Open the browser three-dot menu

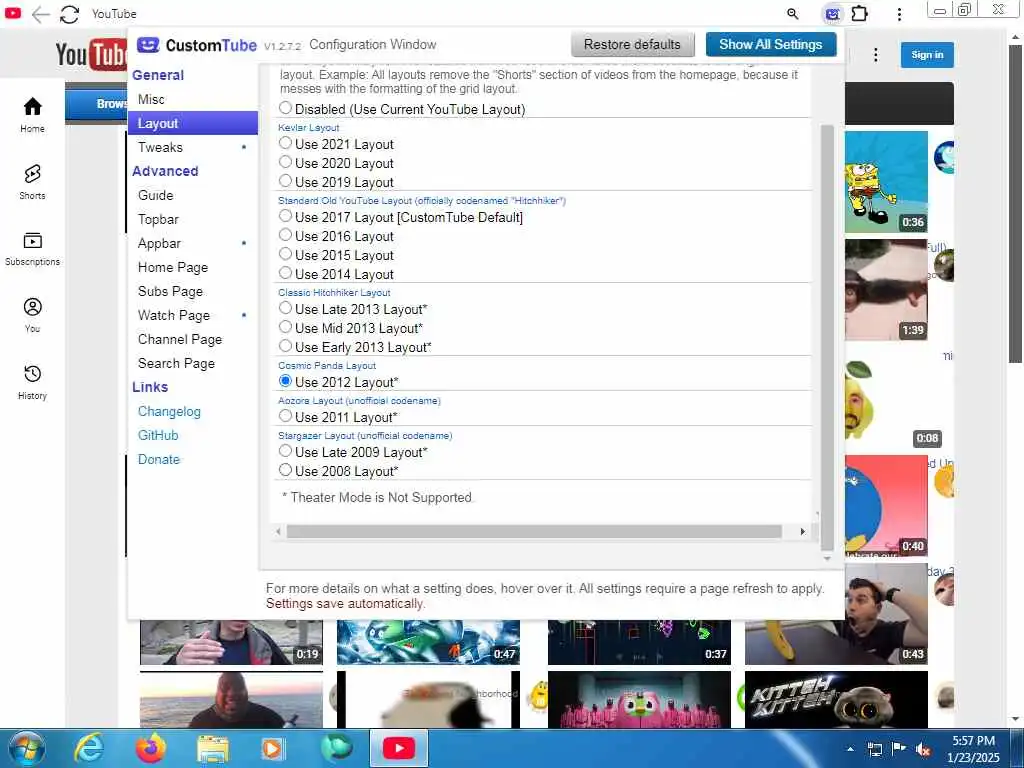point(899,14)
